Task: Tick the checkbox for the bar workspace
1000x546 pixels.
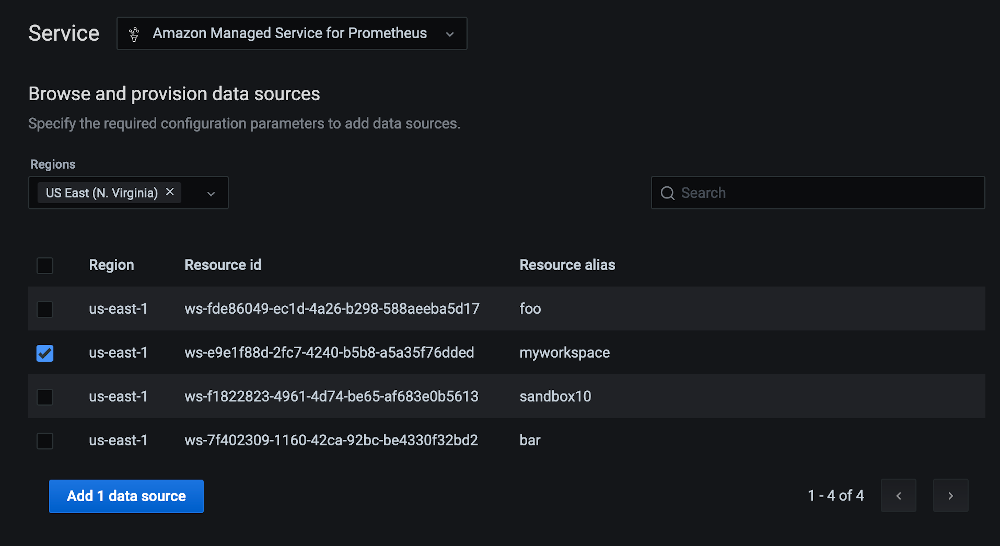Action: (x=45, y=441)
